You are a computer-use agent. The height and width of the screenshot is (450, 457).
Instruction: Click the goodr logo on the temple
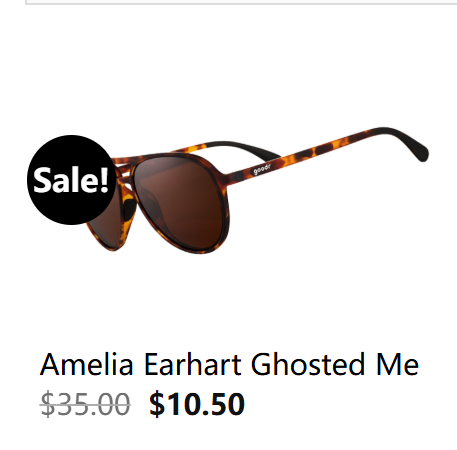(x=262, y=169)
